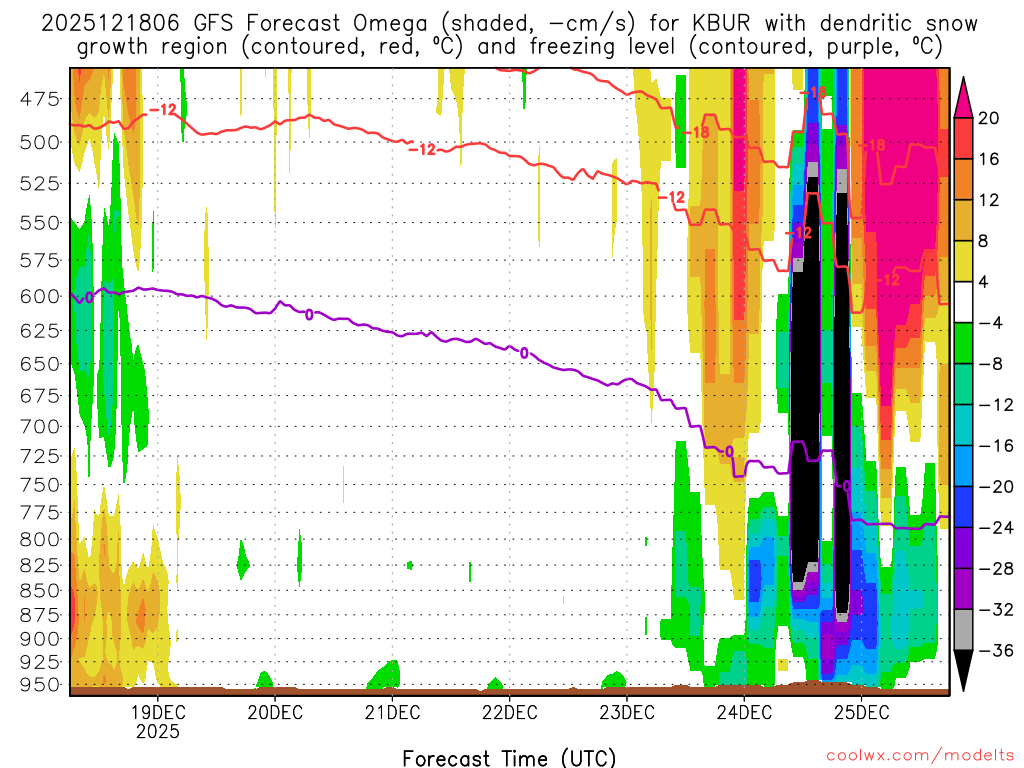This screenshot has width=1024, height=768.
Task: Click the colorbar value label -16
Action: coord(997,446)
